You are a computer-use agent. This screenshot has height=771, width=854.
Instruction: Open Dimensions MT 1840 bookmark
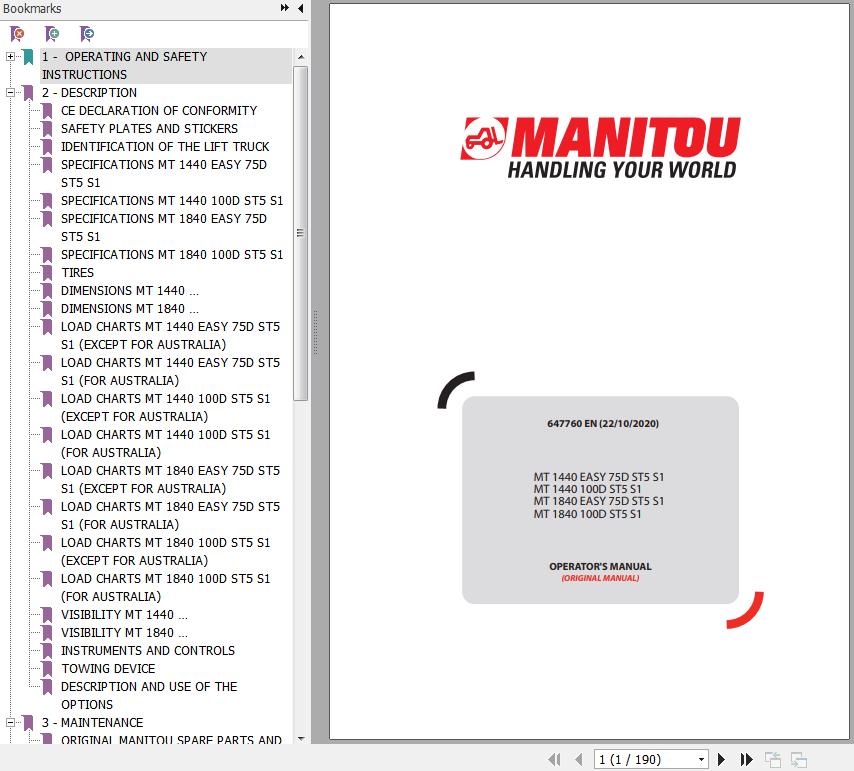130,308
